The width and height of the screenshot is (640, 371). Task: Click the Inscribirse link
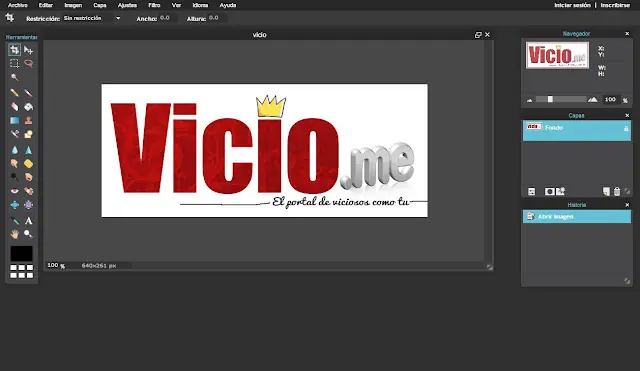tap(615, 5)
